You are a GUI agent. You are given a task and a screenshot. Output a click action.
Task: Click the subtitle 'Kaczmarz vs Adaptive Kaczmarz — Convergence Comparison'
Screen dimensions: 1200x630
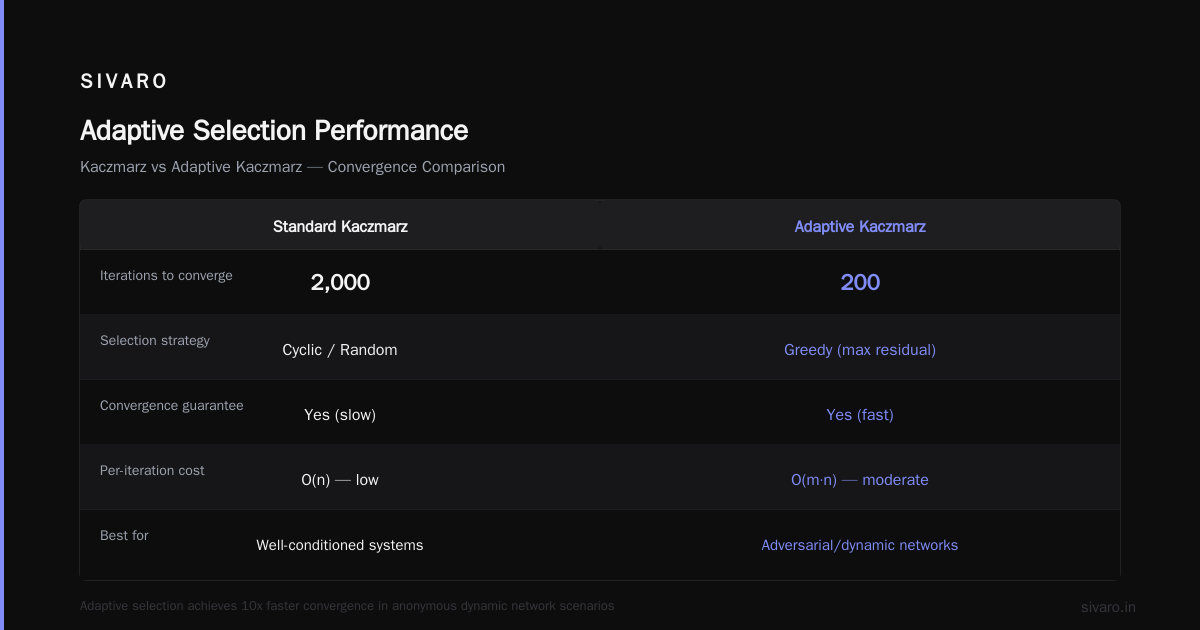(292, 167)
